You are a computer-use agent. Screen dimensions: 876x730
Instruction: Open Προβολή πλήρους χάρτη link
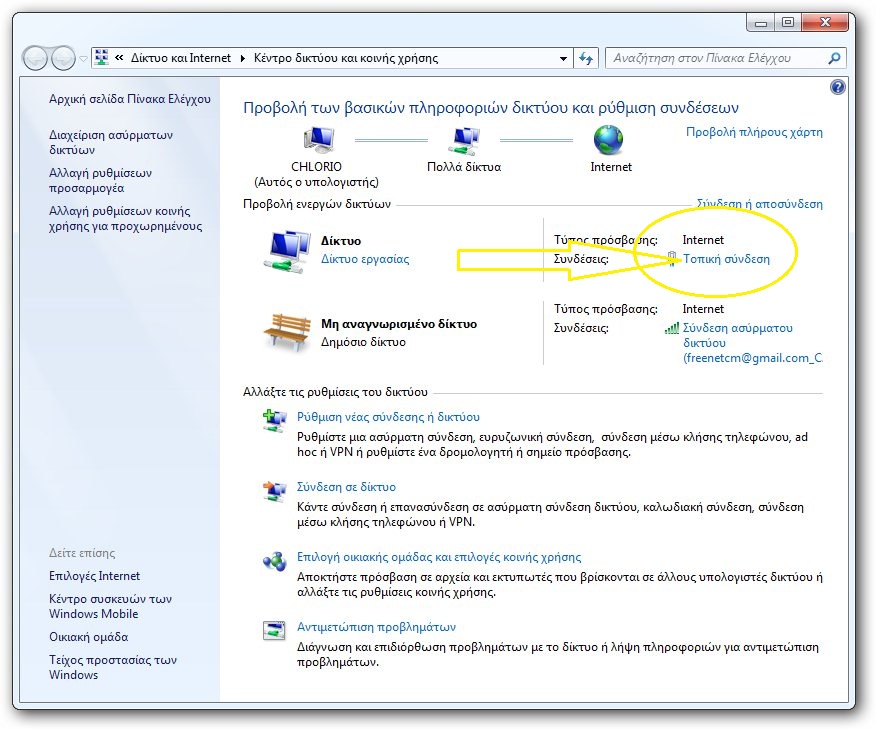pyautogui.click(x=754, y=132)
